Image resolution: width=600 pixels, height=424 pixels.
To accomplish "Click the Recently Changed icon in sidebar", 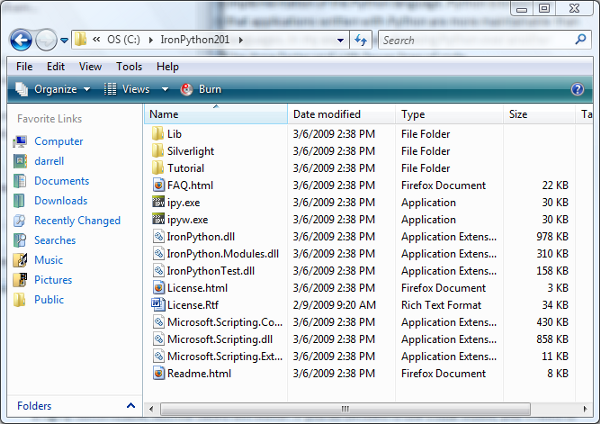I will point(20,220).
